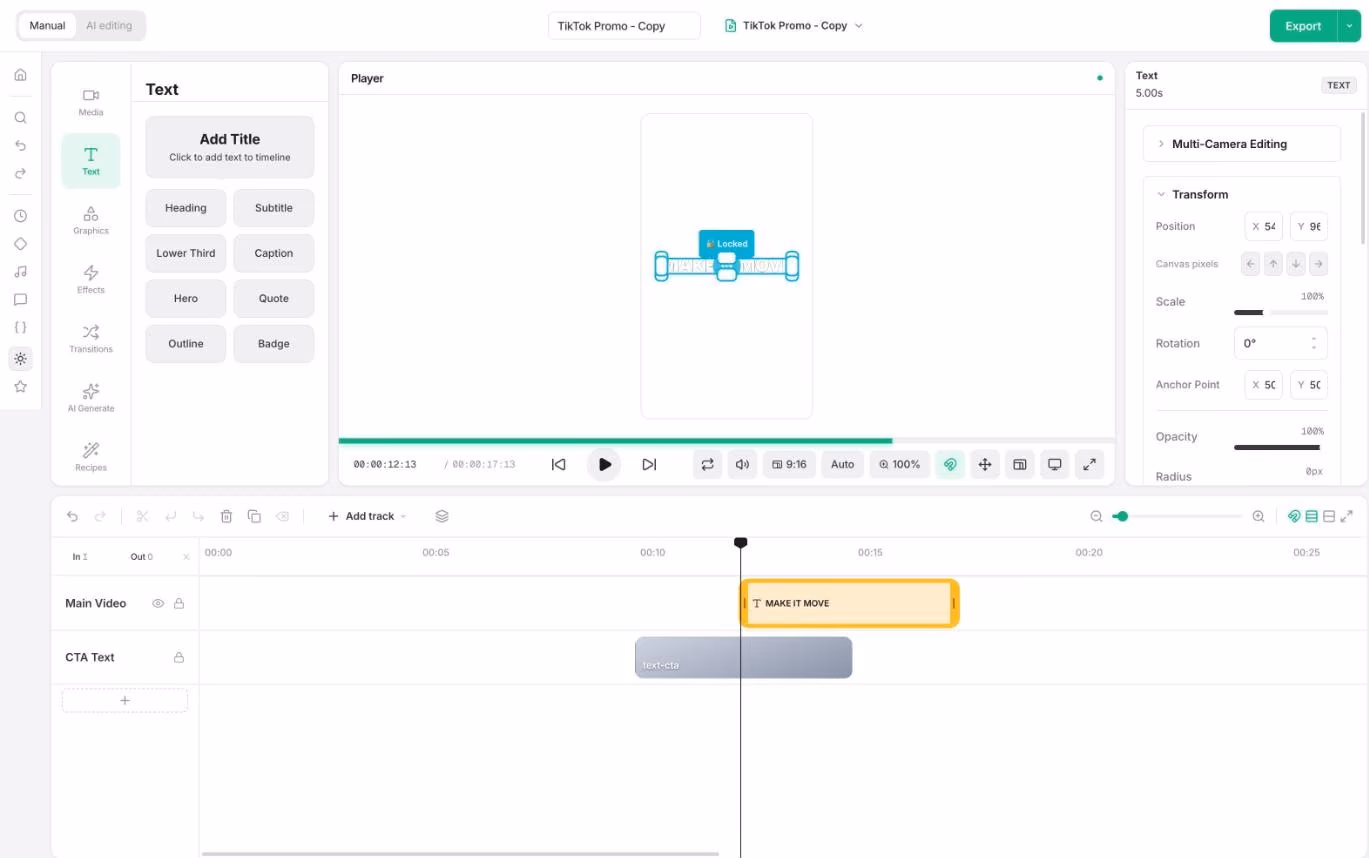Mute the player volume
This screenshot has height=858, width=1369.
click(x=742, y=464)
